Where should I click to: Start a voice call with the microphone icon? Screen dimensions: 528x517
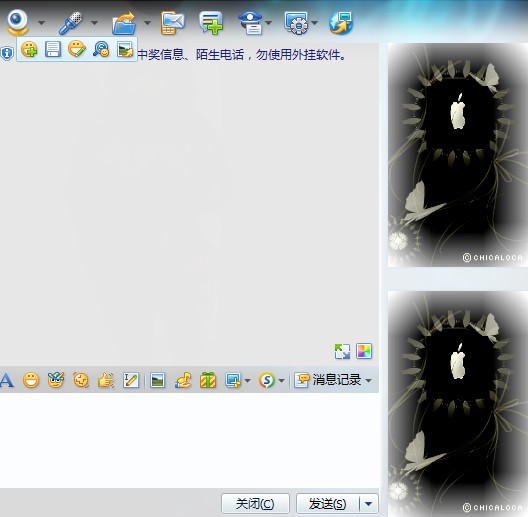pyautogui.click(x=70, y=23)
